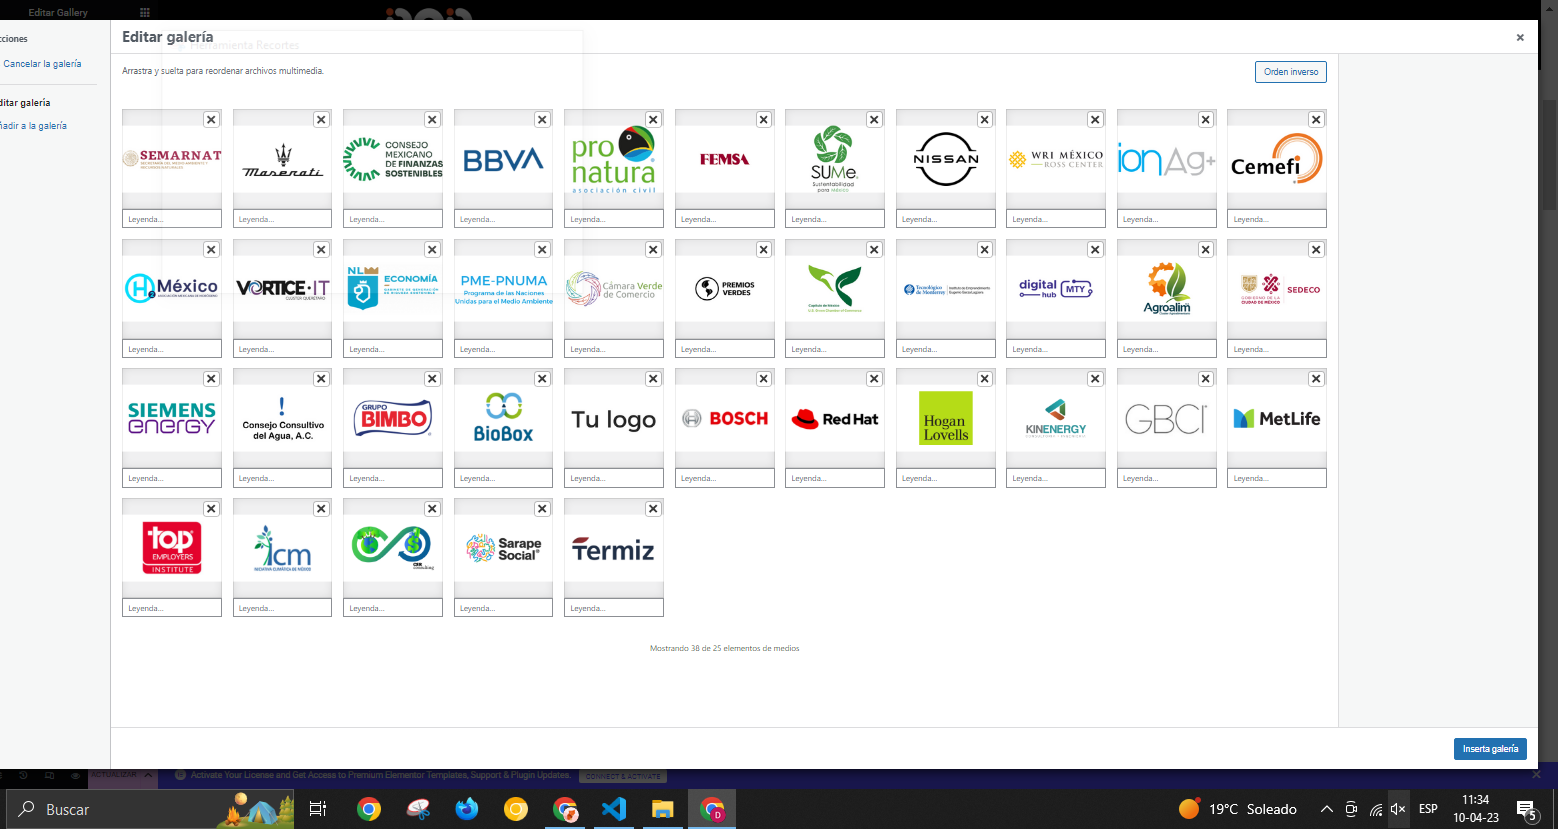Remove the BBVA image with its X

point(542,120)
